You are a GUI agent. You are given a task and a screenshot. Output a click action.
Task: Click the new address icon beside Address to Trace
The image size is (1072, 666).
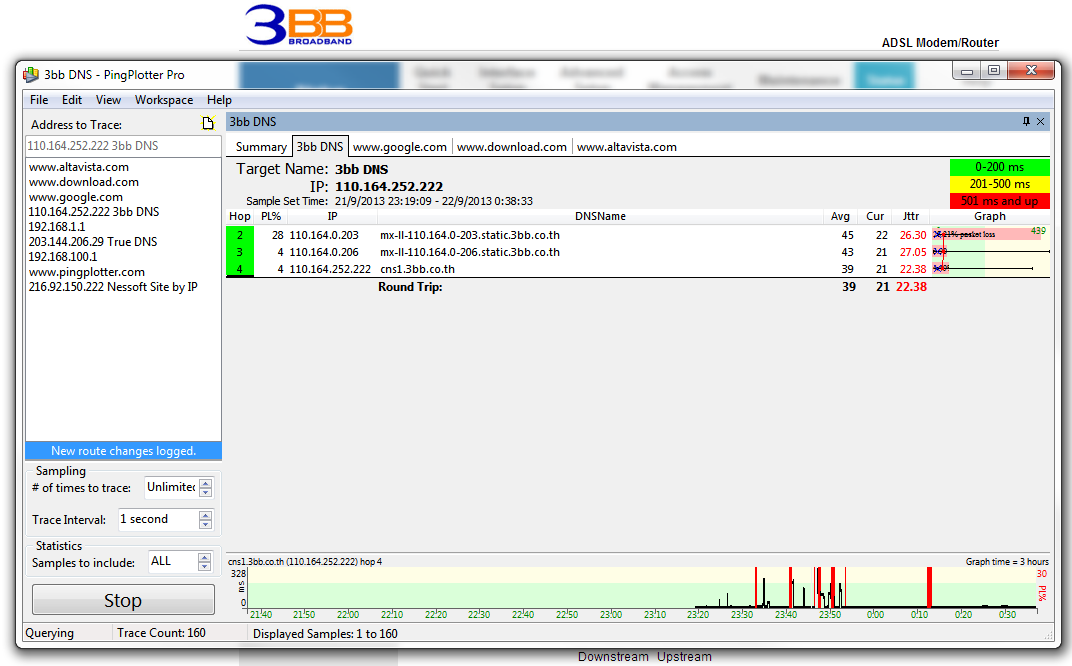pyautogui.click(x=208, y=123)
